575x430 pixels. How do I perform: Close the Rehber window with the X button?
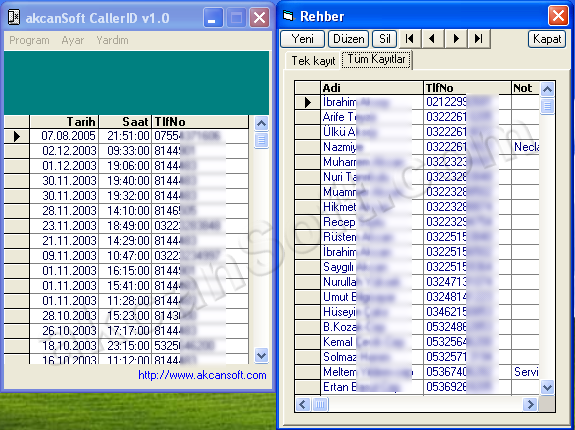(x=558, y=16)
